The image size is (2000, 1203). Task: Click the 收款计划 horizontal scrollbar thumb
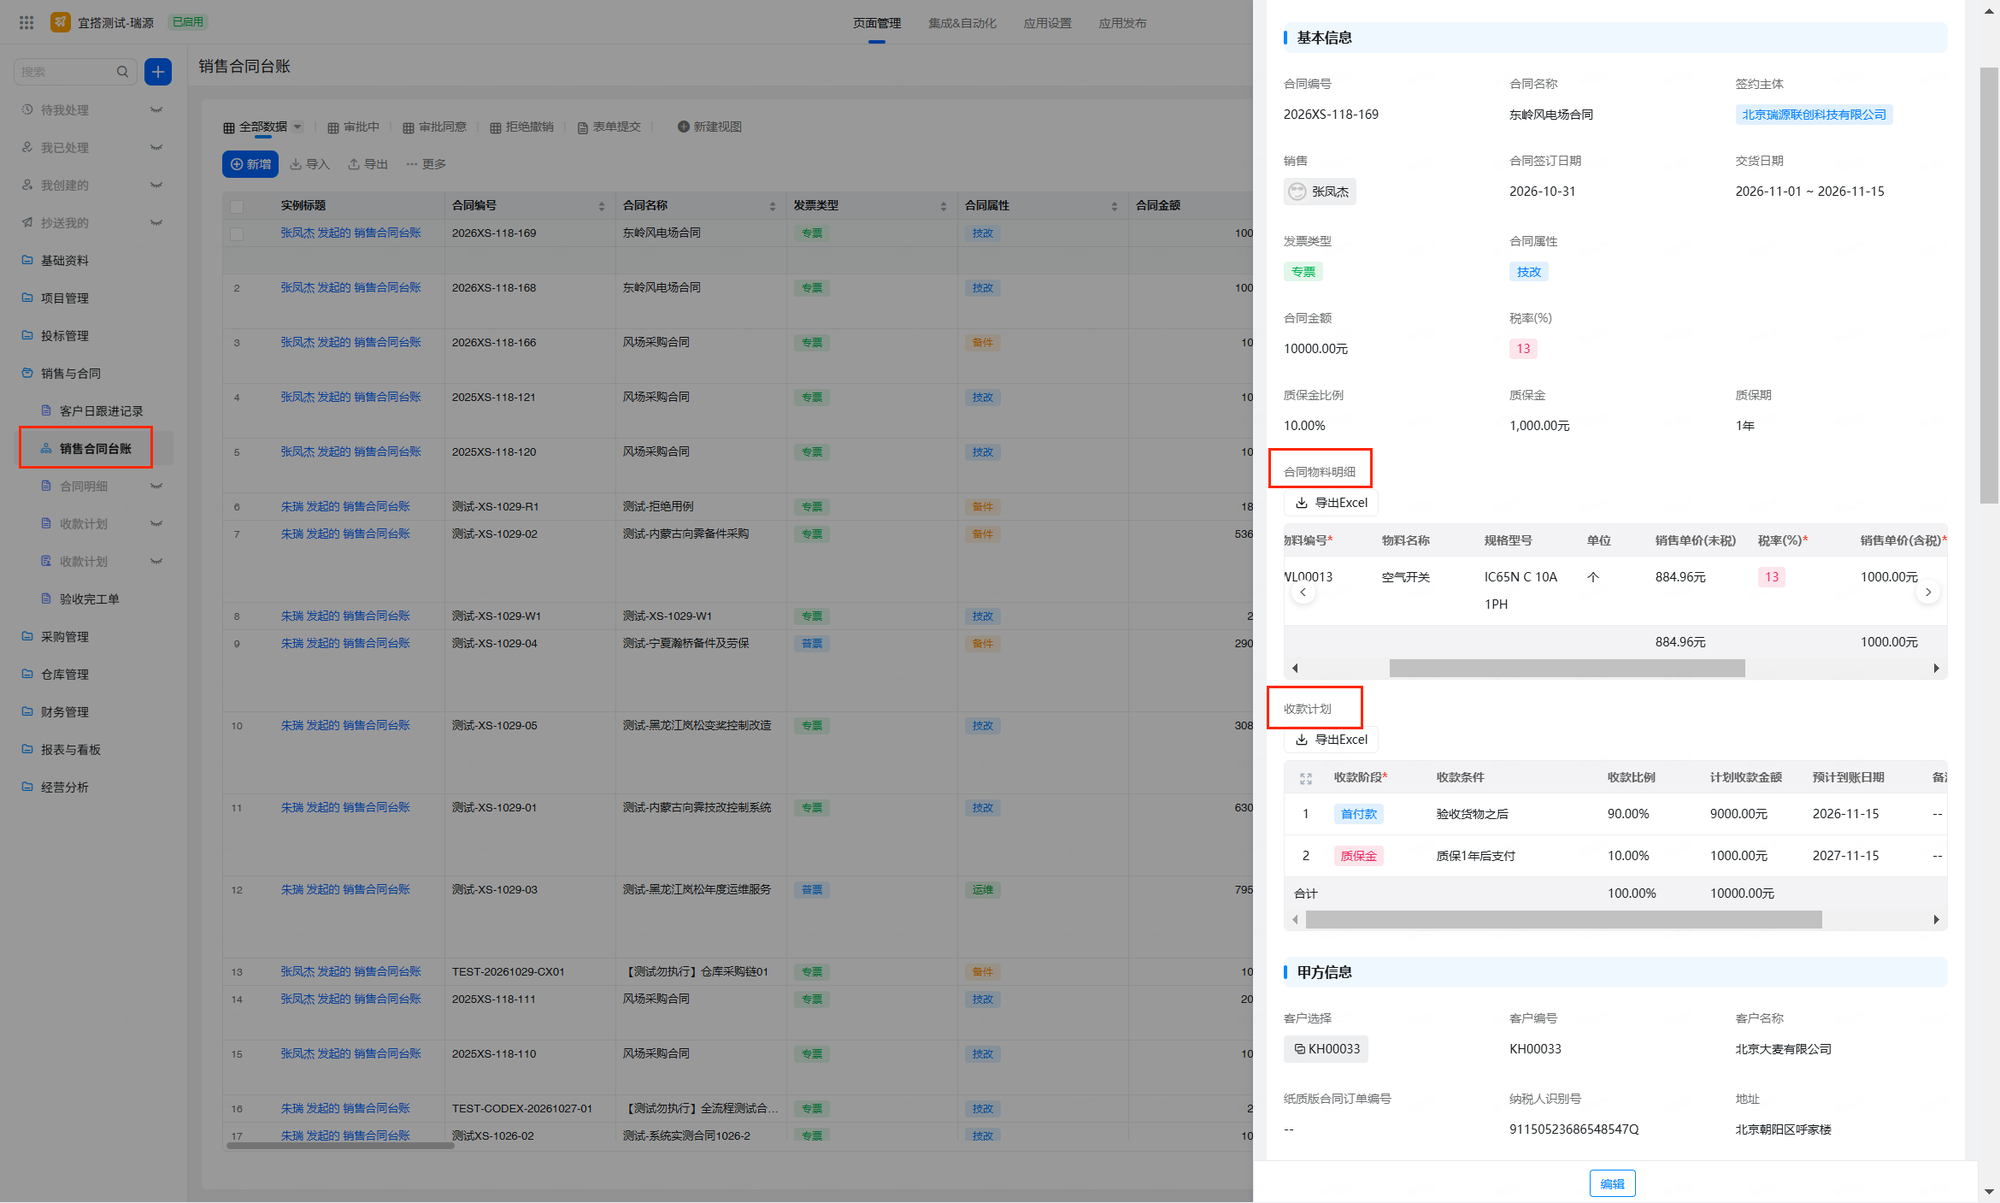coord(1563,919)
